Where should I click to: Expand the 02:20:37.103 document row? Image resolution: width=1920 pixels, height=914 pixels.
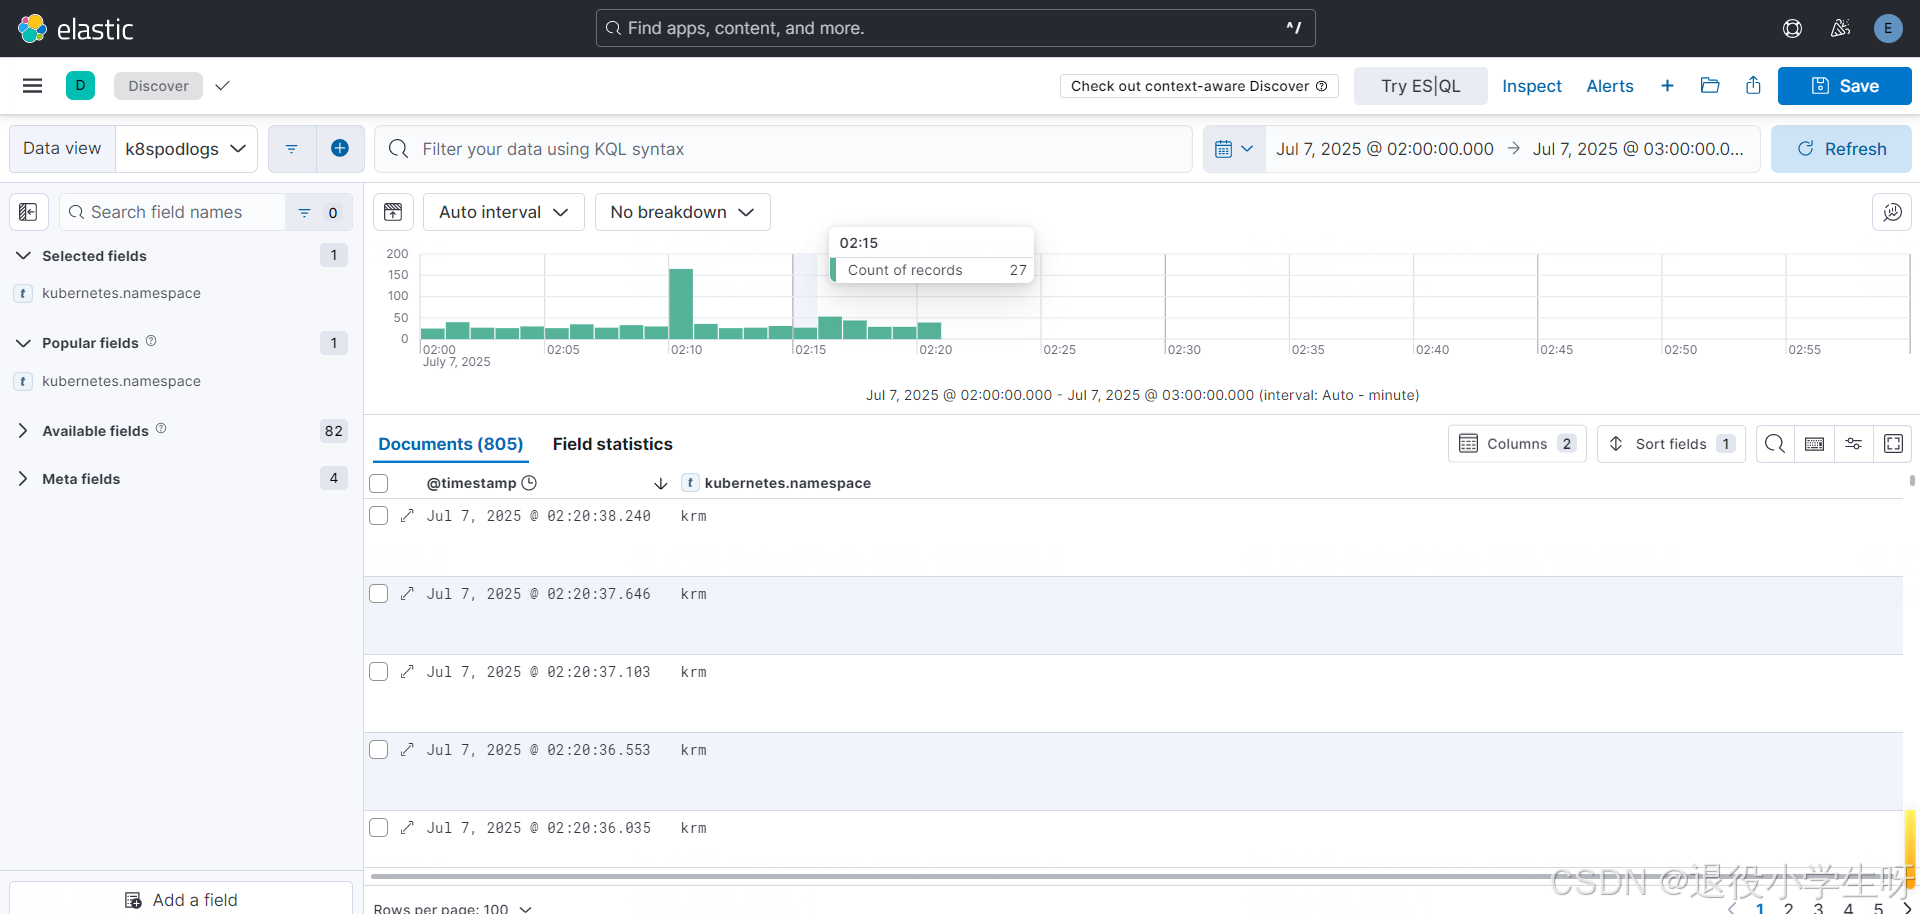pos(407,672)
